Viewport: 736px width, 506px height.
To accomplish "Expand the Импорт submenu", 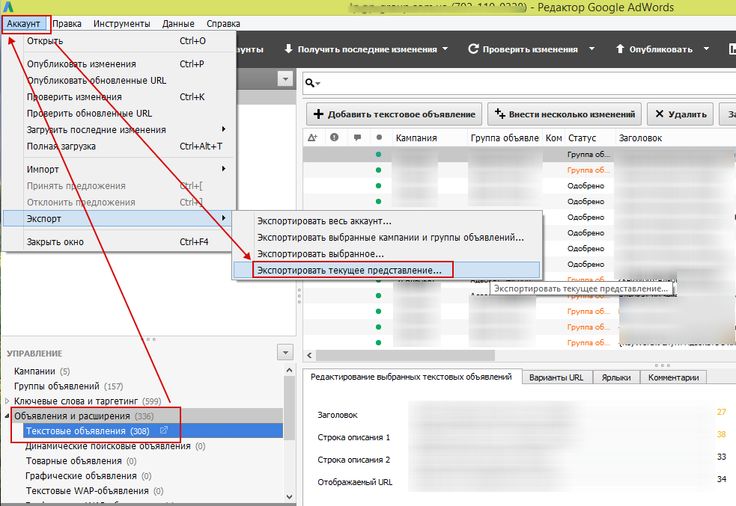I will coord(119,169).
